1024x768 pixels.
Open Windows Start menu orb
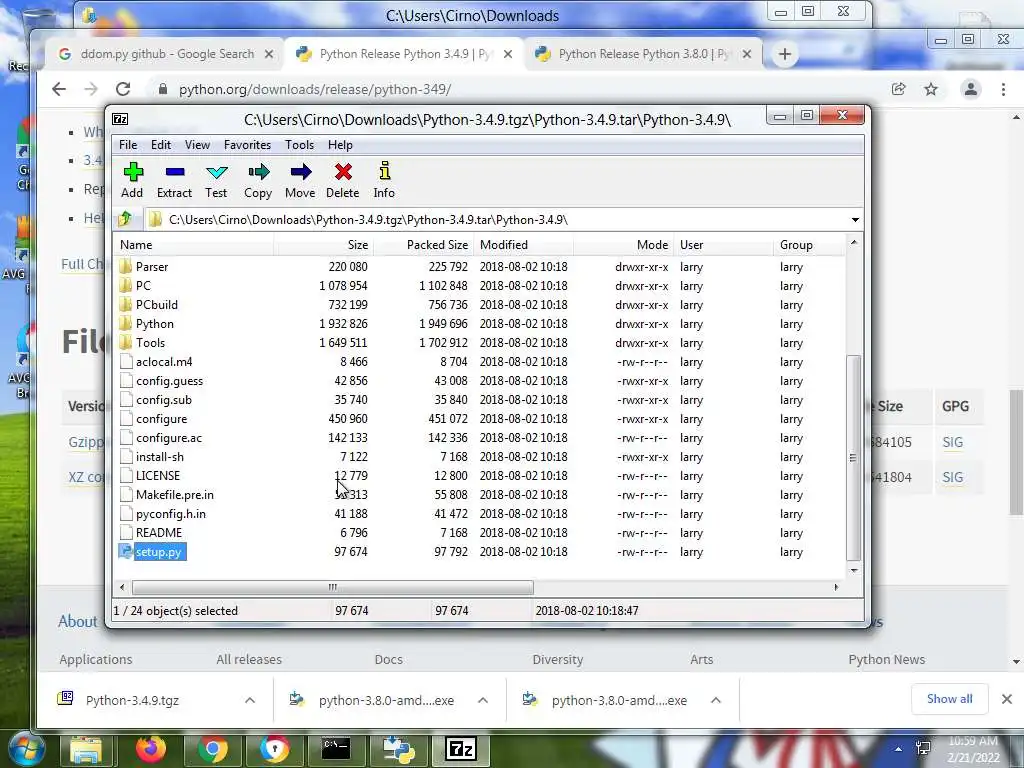26,748
